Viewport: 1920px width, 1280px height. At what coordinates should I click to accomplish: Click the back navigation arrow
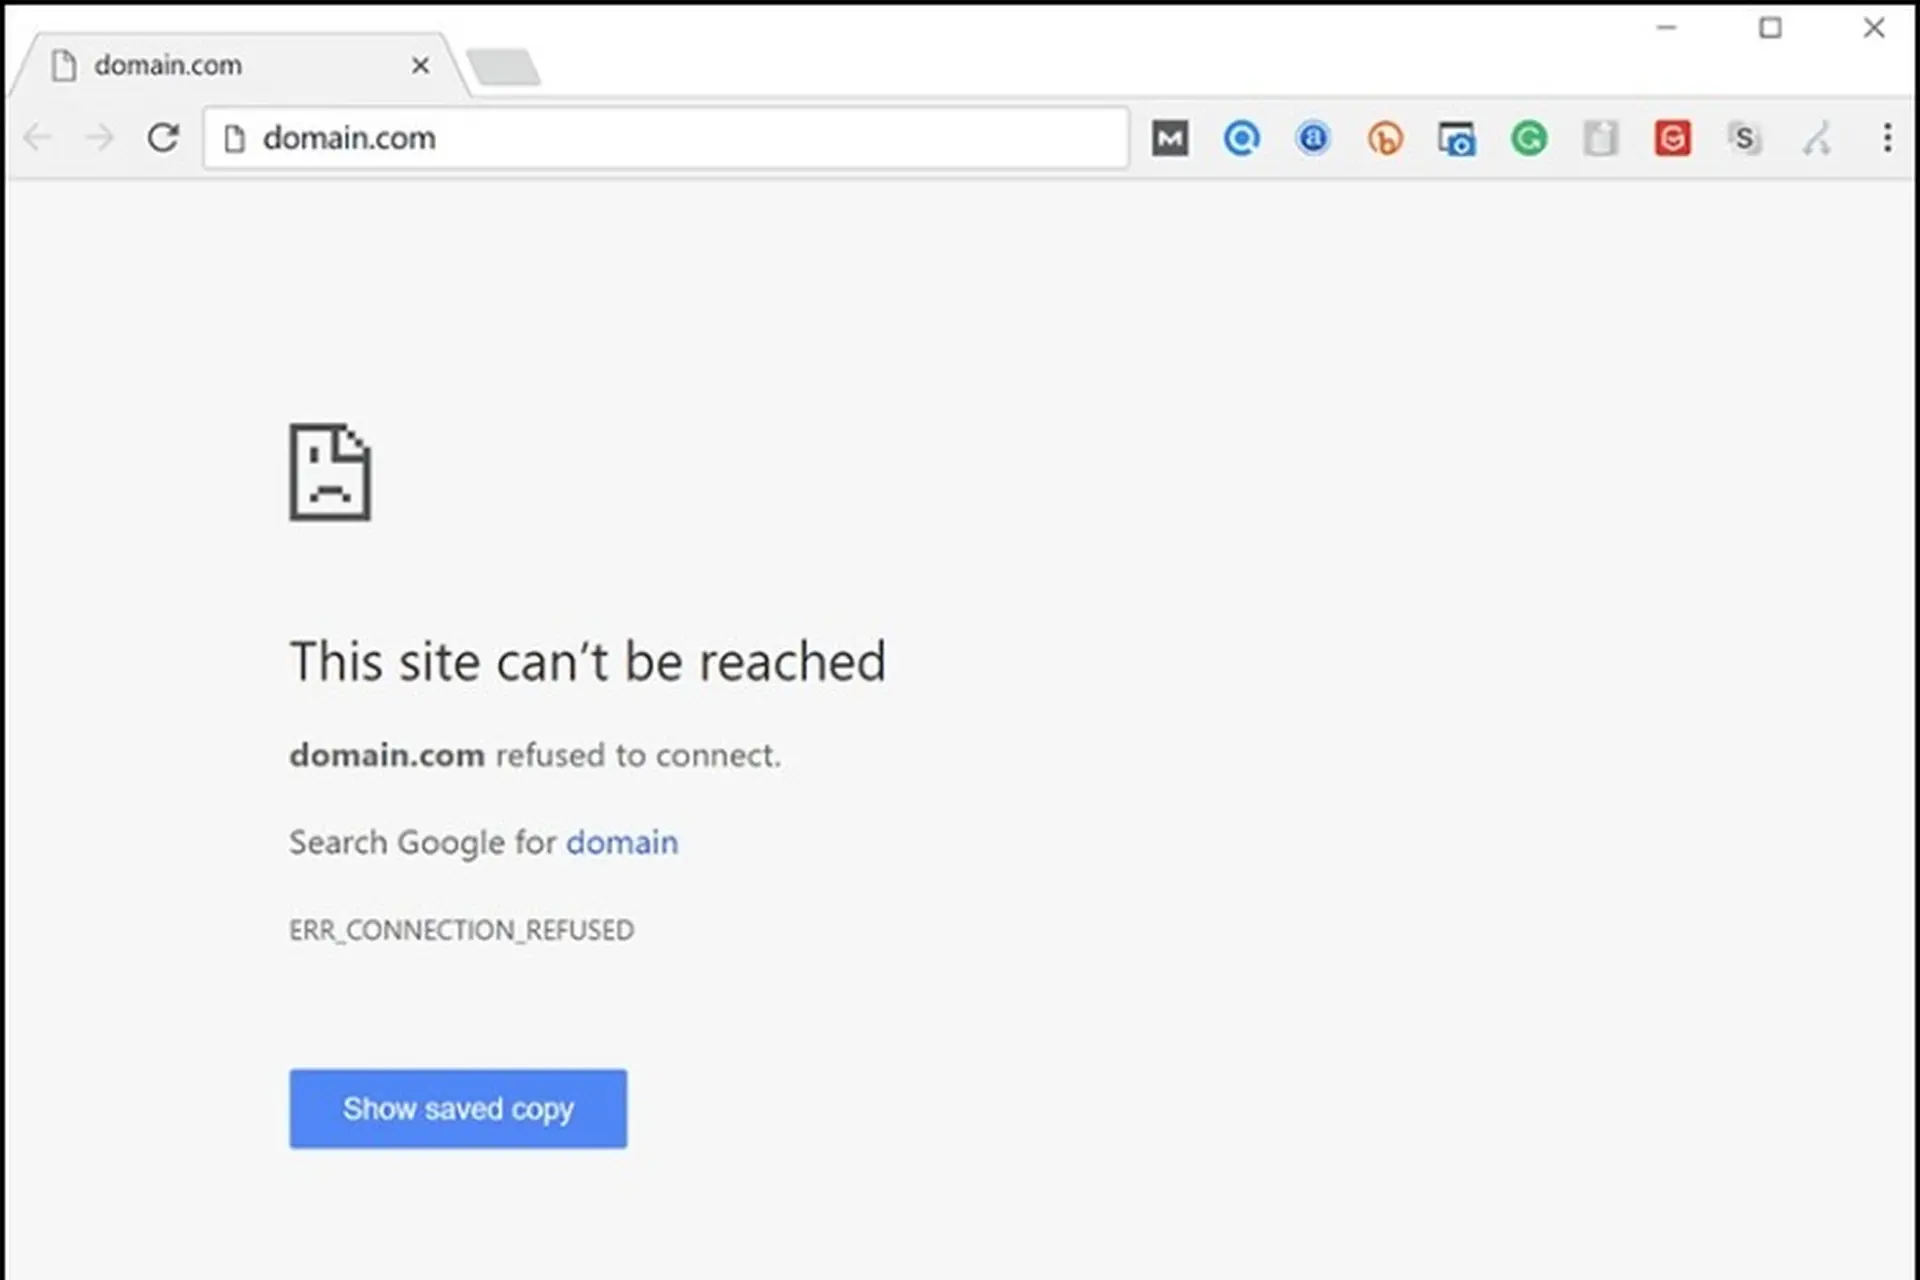[x=38, y=138]
